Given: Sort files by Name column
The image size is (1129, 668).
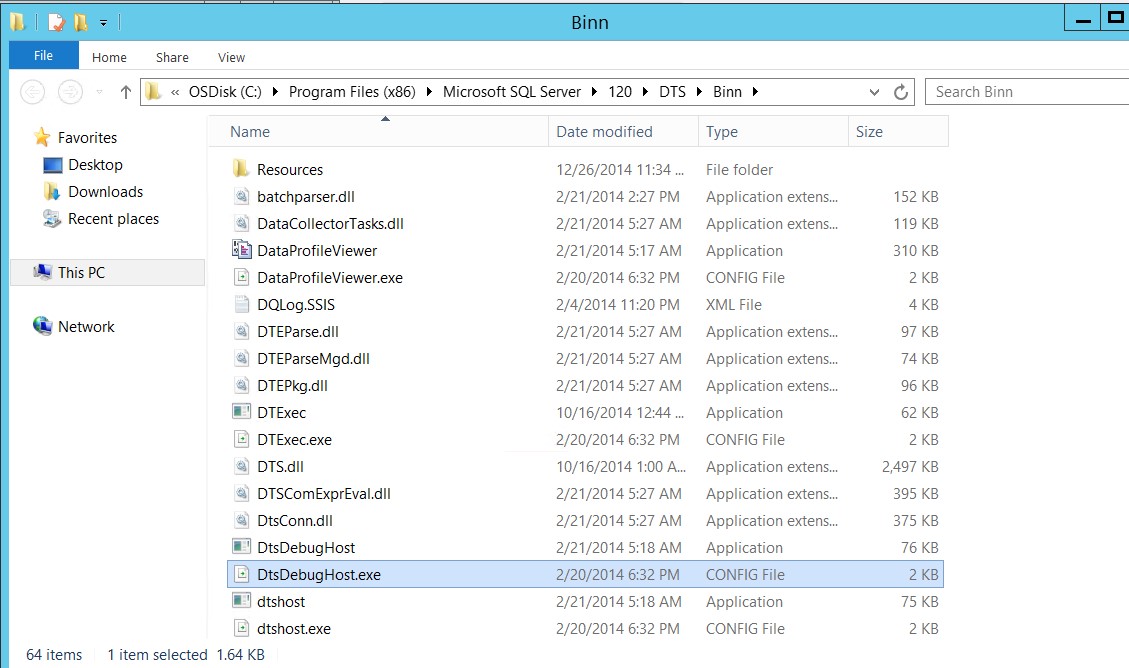Looking at the screenshot, I should pos(379,132).
